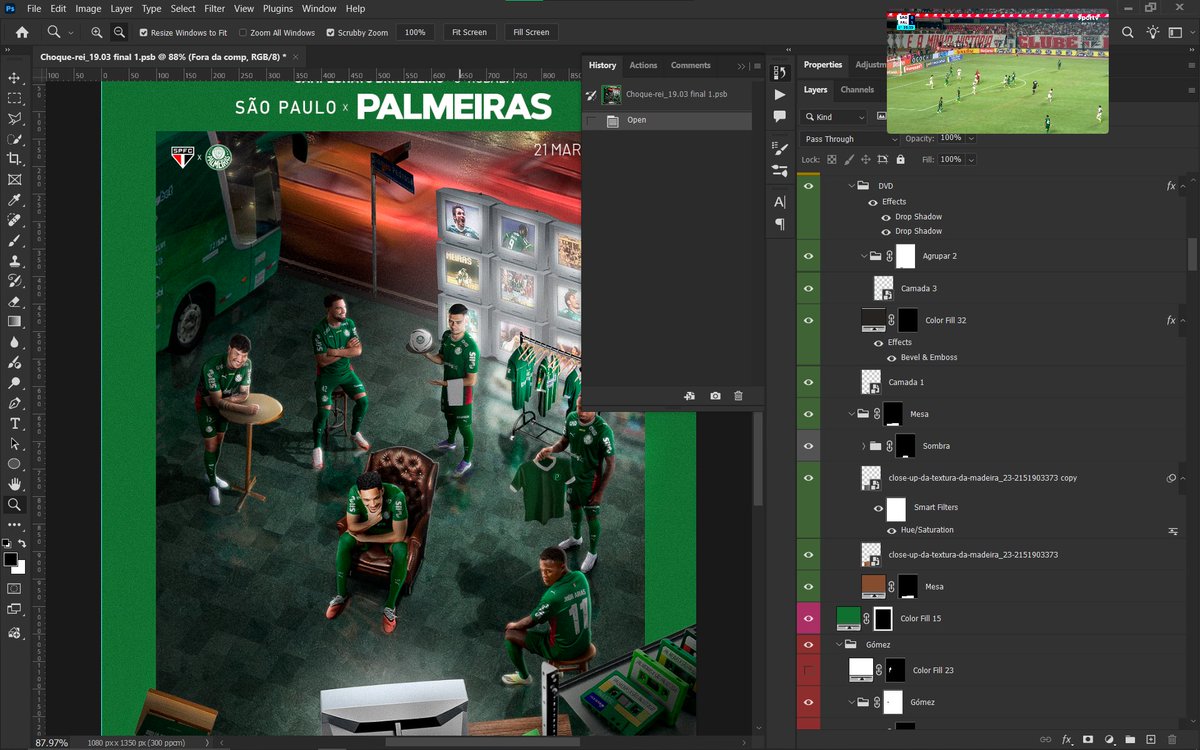Create new fill or adjustment layer
The height and width of the screenshot is (750, 1200).
point(1109,739)
